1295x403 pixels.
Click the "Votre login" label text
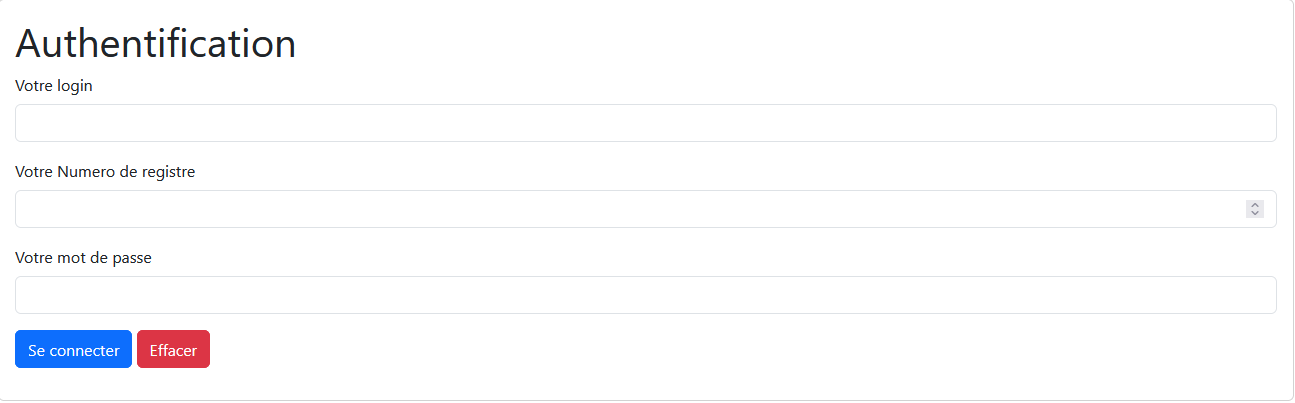click(x=54, y=86)
